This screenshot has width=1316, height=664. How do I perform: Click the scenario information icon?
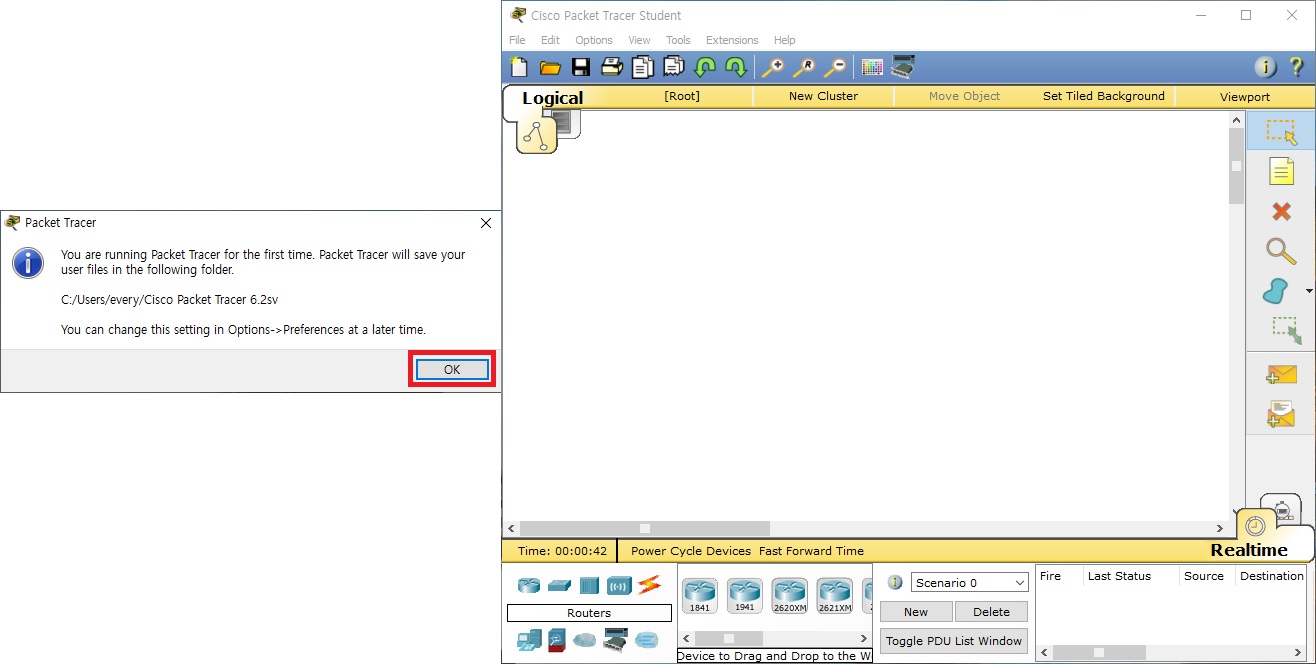point(895,582)
